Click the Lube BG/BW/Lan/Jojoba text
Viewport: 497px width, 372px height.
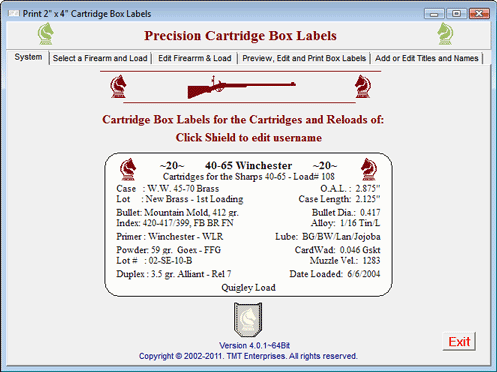click(x=328, y=237)
